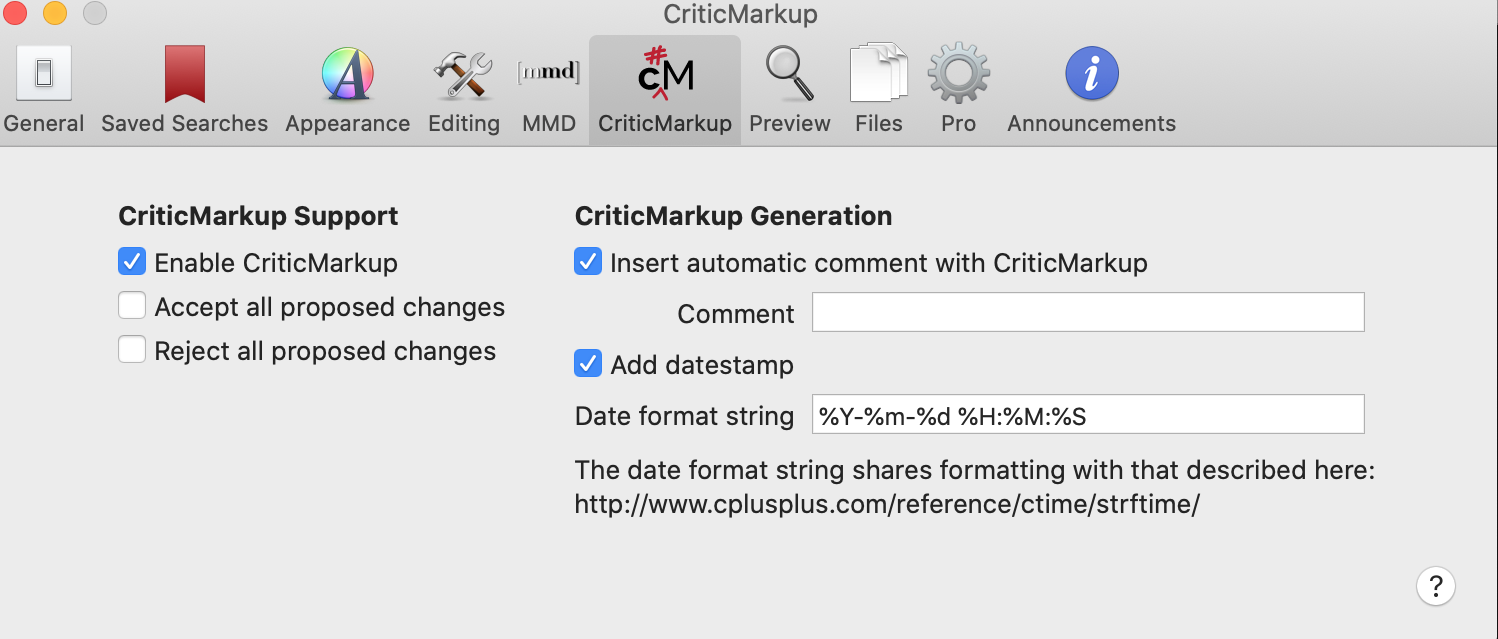The width and height of the screenshot is (1498, 639).
Task: Open the Editing tools preferences
Action: click(x=463, y=90)
